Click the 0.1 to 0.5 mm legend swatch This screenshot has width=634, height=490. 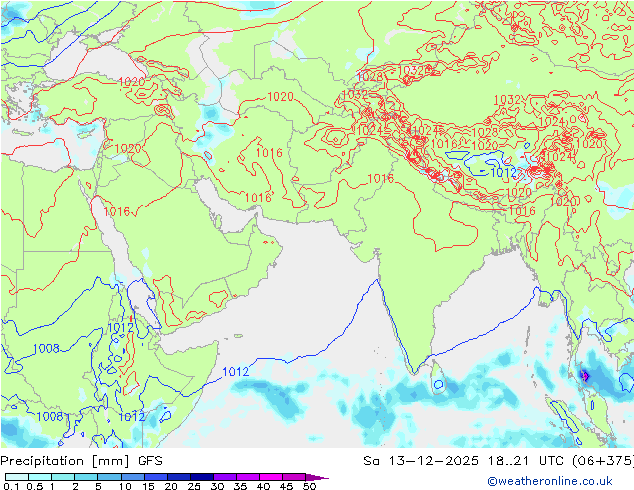point(17,477)
